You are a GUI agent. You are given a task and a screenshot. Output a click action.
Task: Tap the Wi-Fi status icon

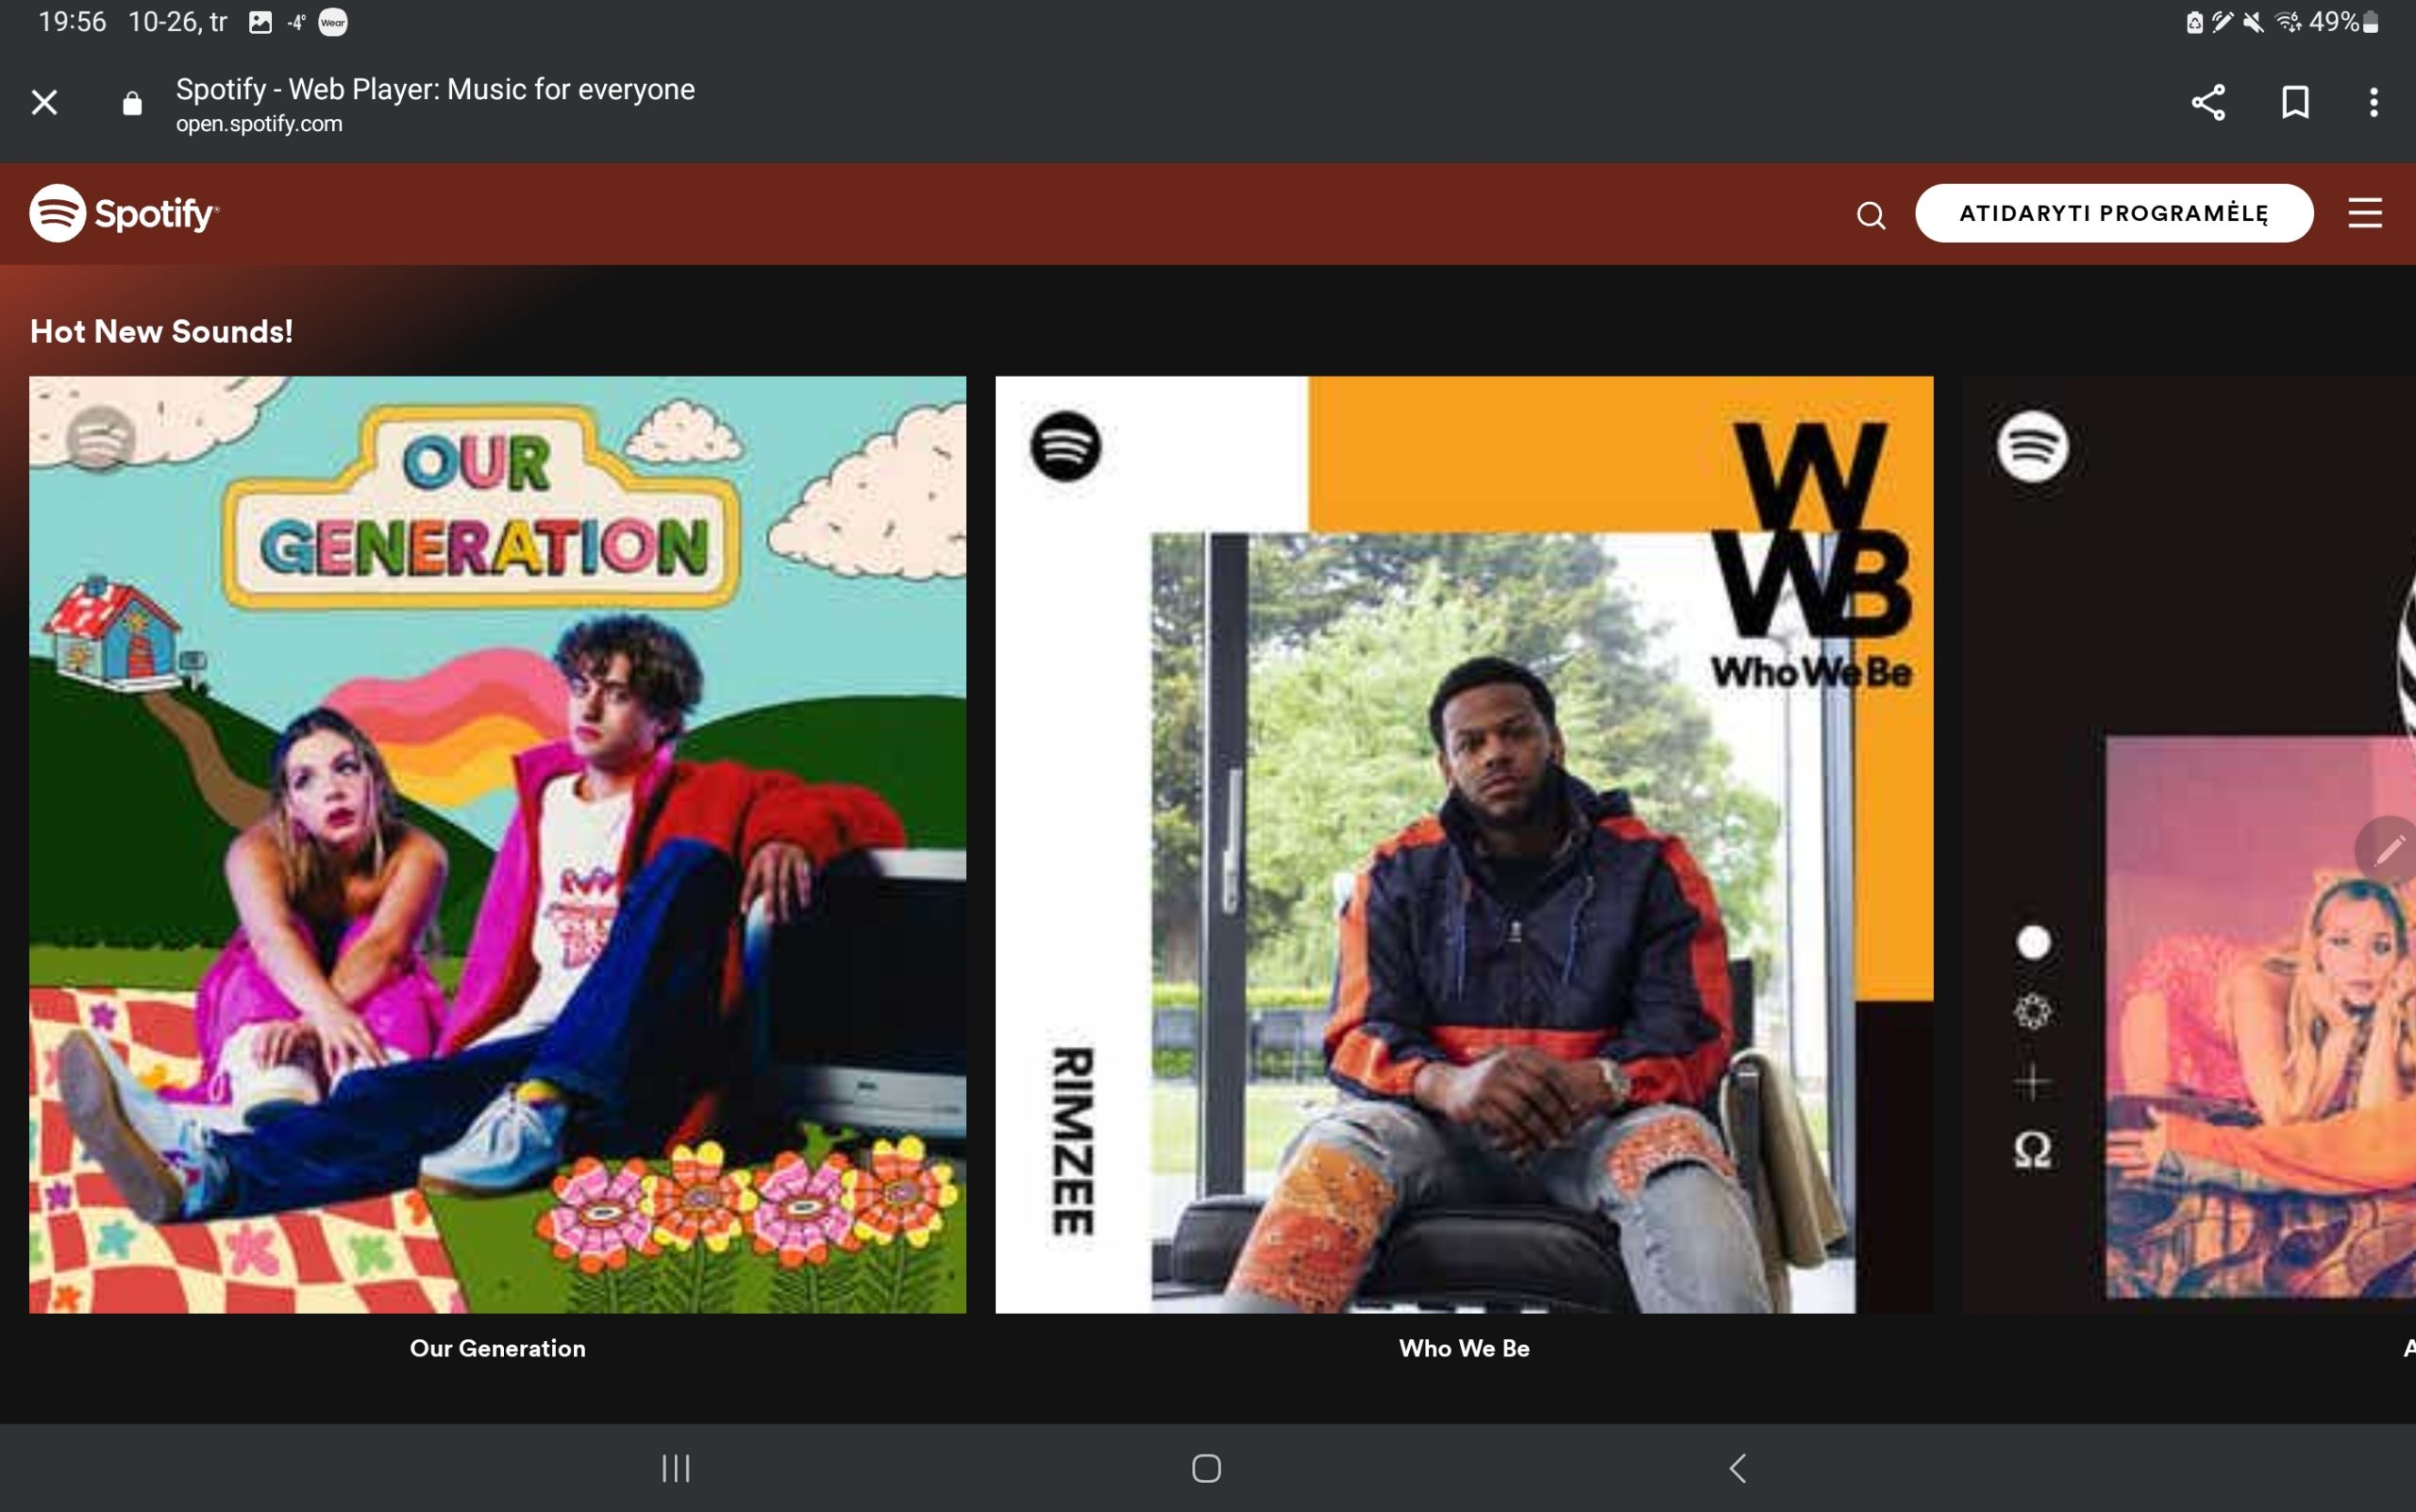click(x=2288, y=22)
